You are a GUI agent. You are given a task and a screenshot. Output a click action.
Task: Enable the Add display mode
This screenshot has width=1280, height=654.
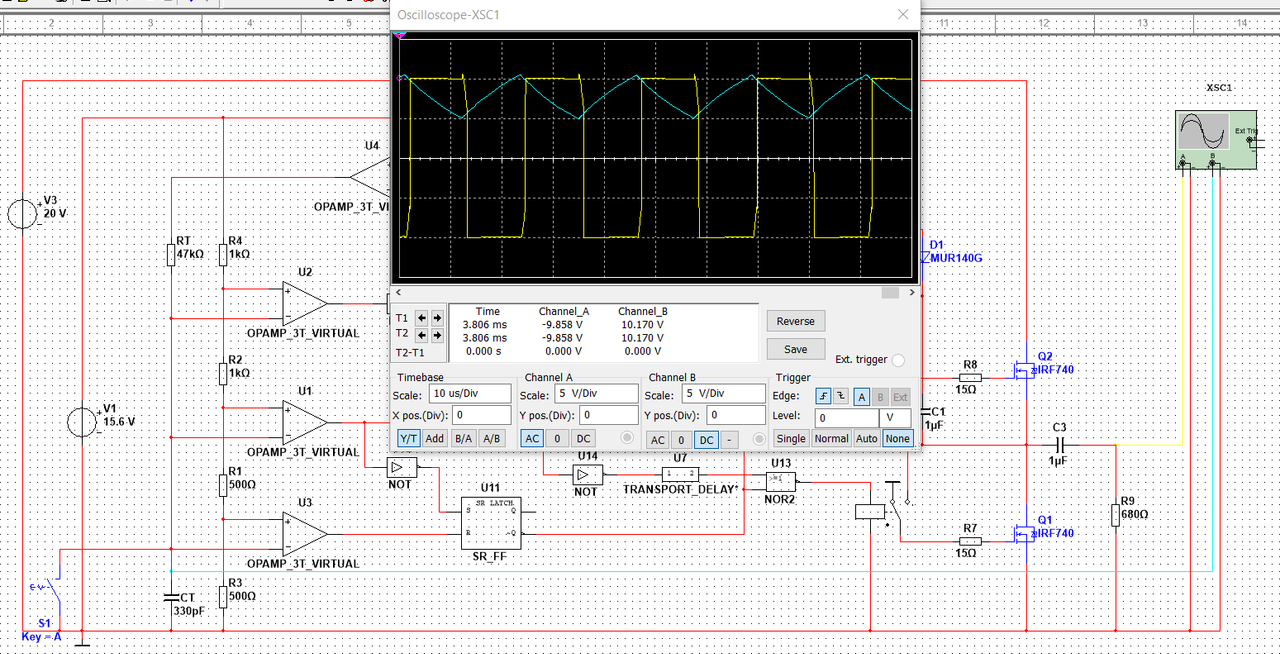(x=435, y=438)
